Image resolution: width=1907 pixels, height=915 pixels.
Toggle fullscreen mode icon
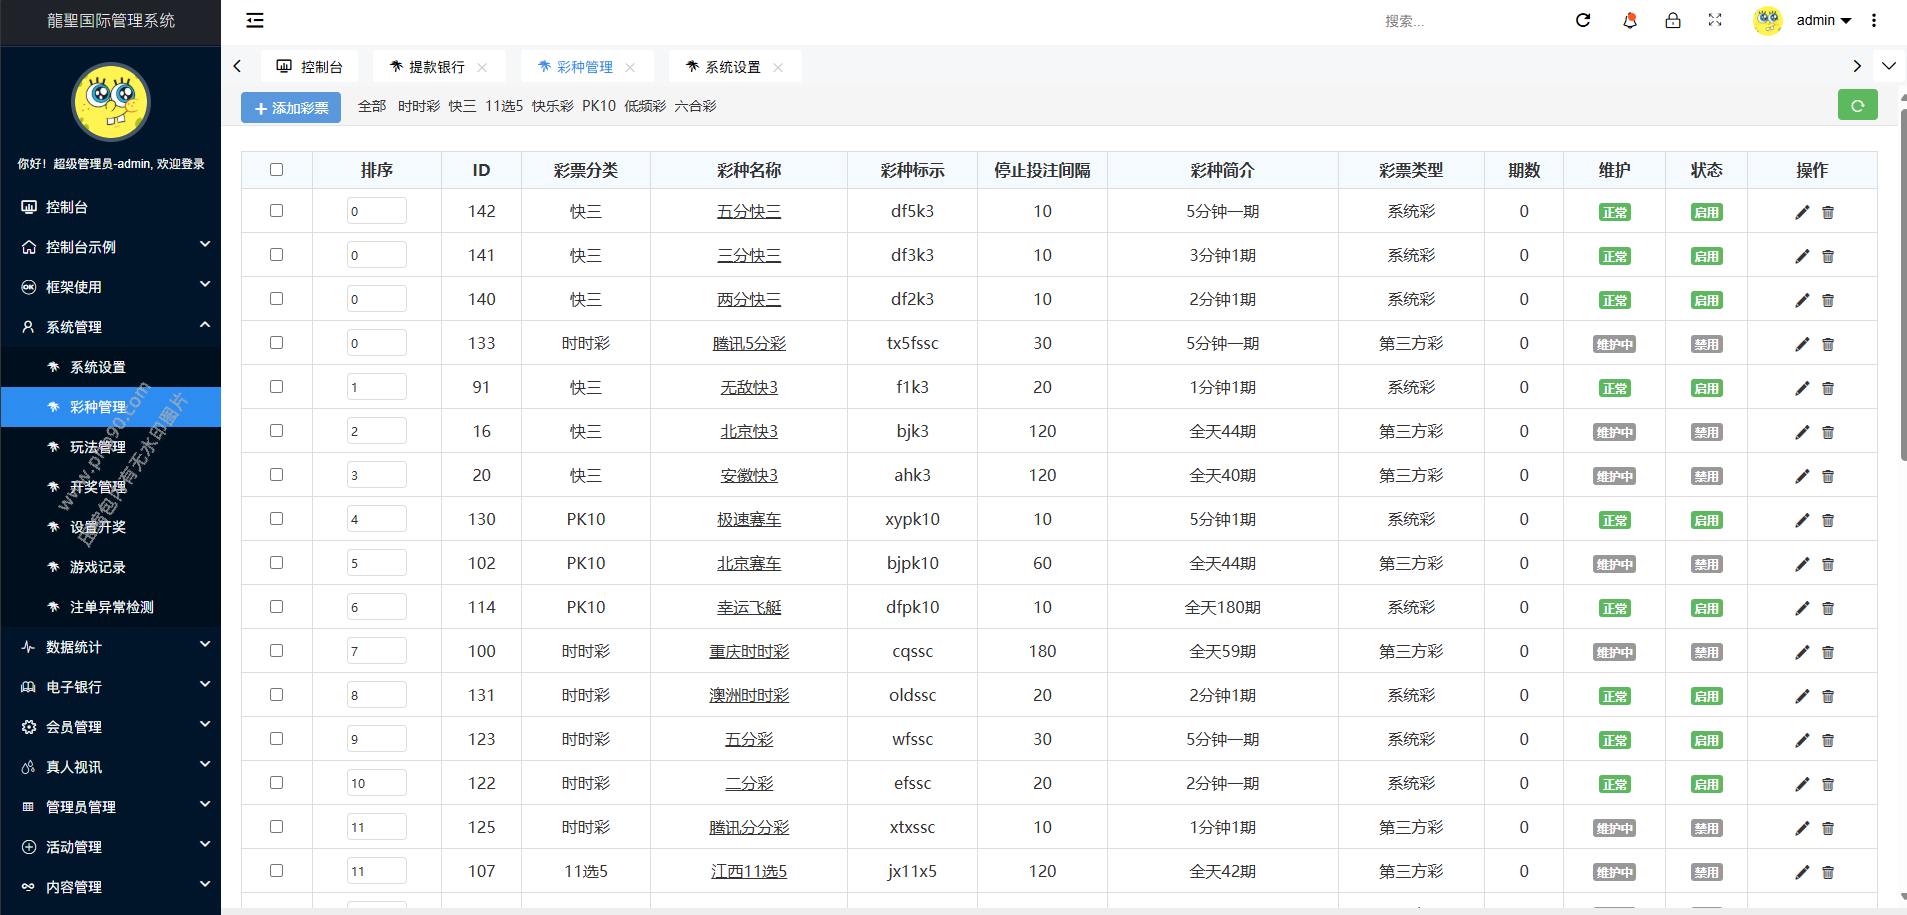click(1715, 20)
